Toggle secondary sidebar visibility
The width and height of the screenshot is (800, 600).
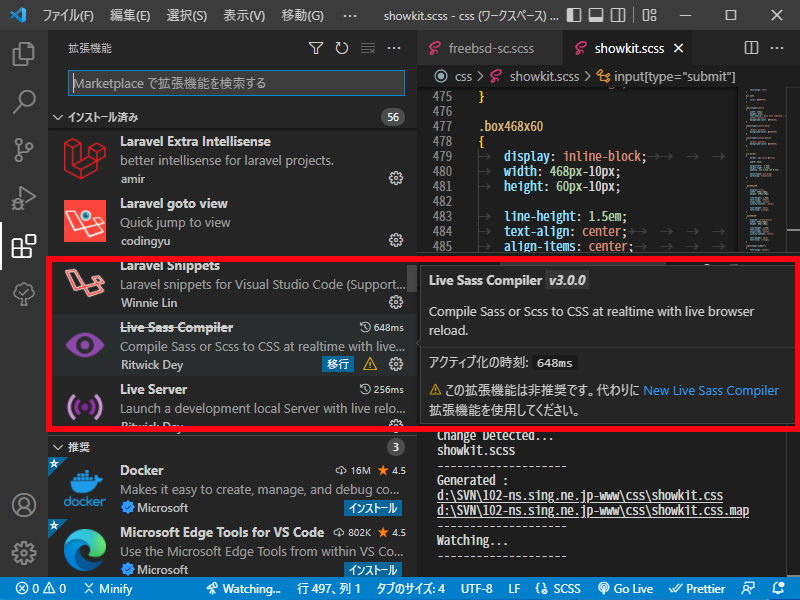tap(618, 15)
